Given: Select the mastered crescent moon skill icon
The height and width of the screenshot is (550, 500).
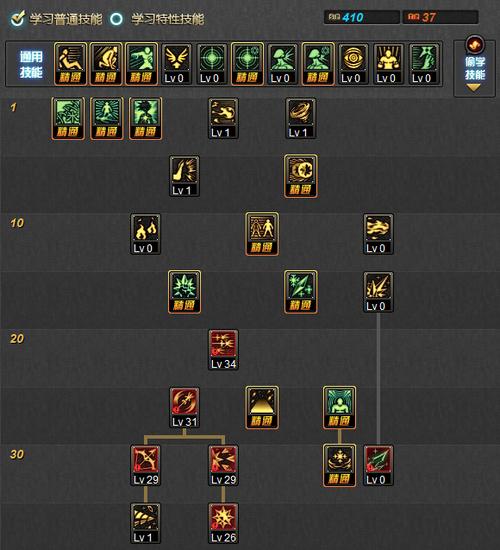Looking at the screenshot, I should pyautogui.click(x=301, y=176).
